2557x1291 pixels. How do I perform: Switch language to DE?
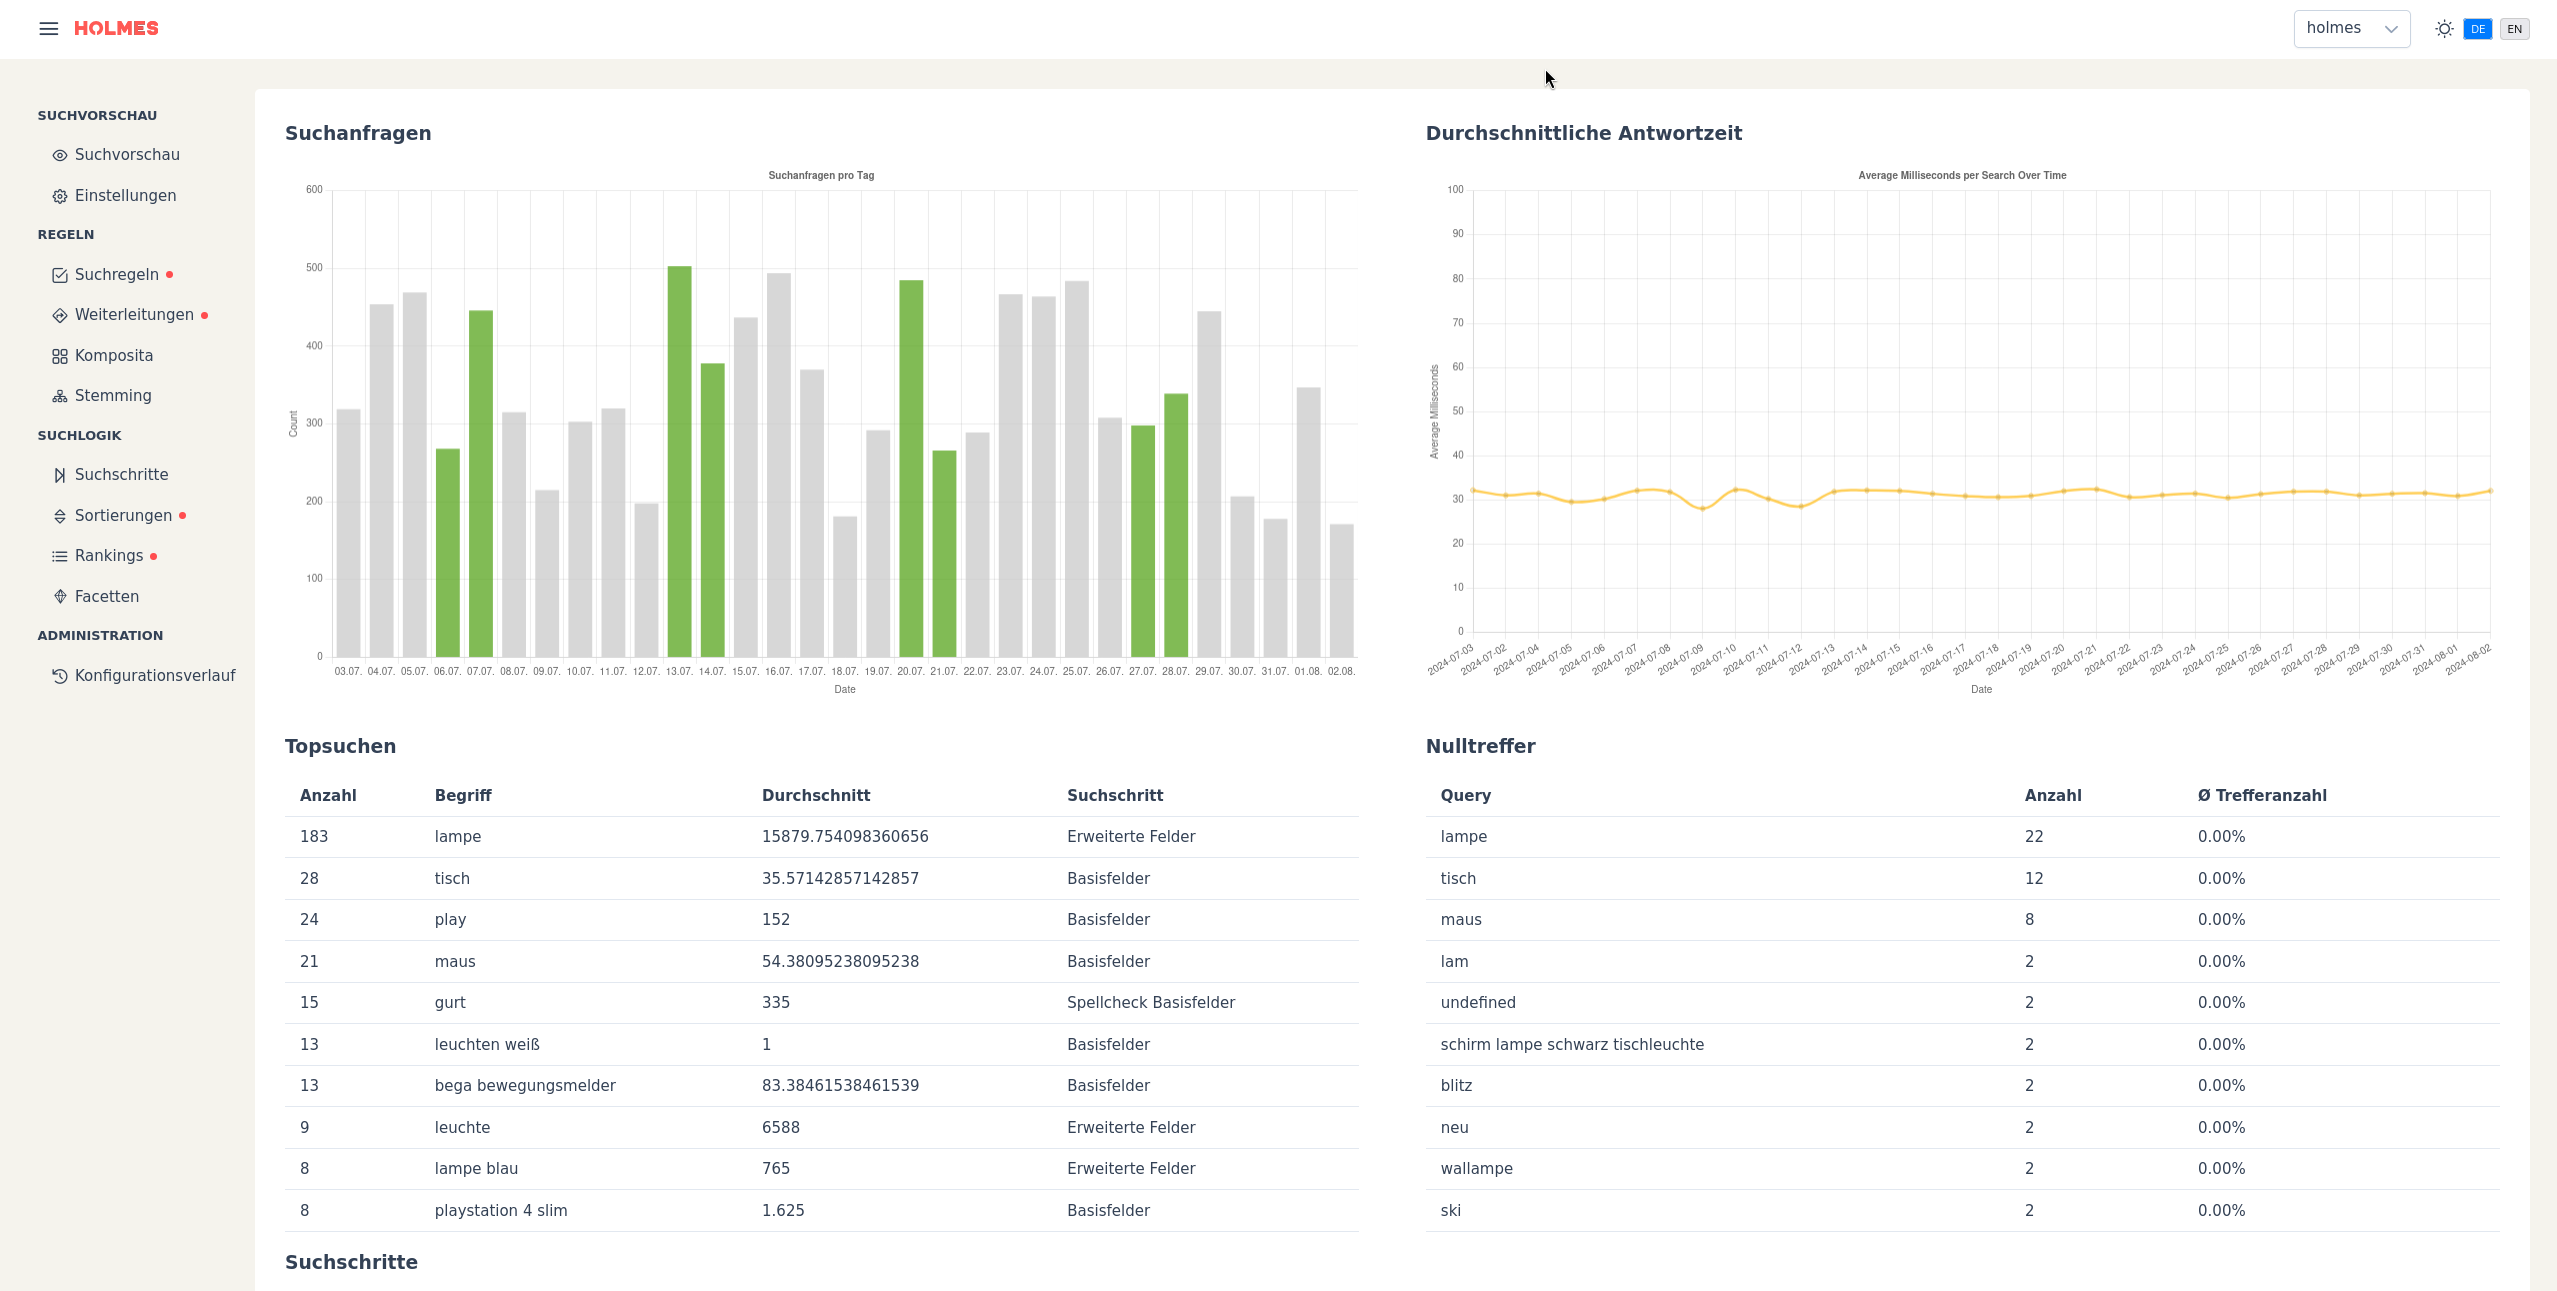coord(2477,29)
